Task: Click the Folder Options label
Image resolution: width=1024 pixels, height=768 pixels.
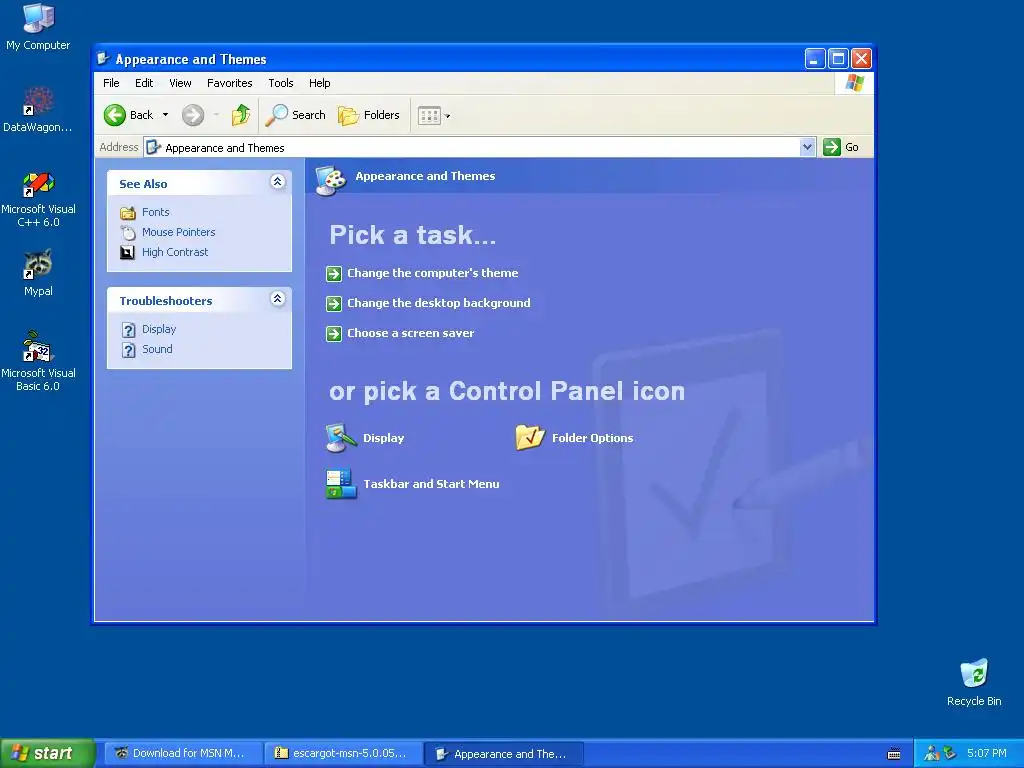Action: pos(592,438)
